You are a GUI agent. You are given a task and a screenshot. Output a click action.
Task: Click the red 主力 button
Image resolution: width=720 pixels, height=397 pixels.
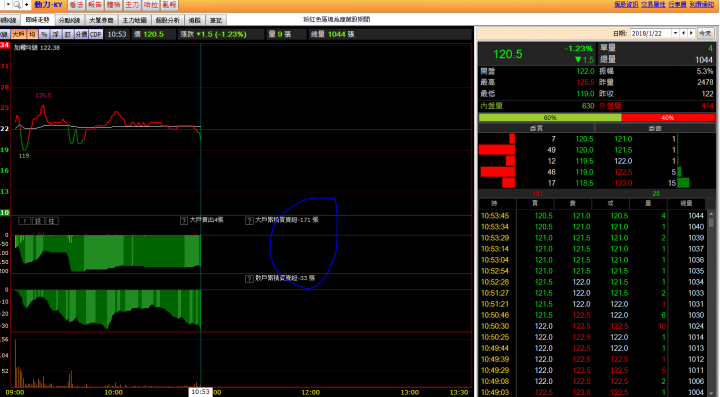pyautogui.click(x=132, y=5)
